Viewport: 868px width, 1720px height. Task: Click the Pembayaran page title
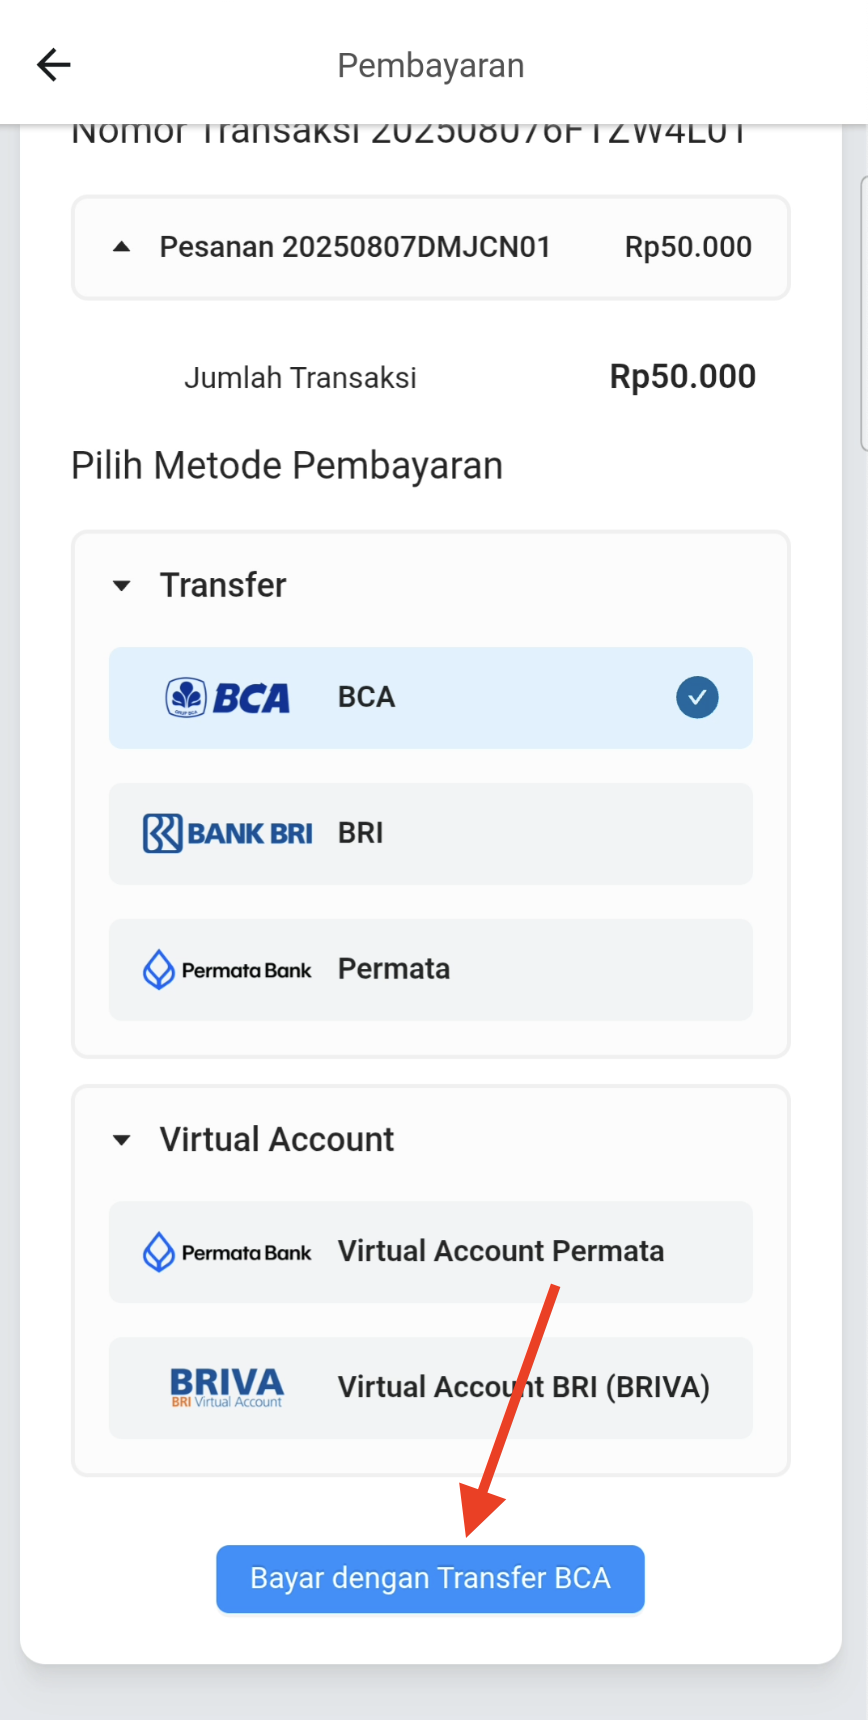click(431, 66)
